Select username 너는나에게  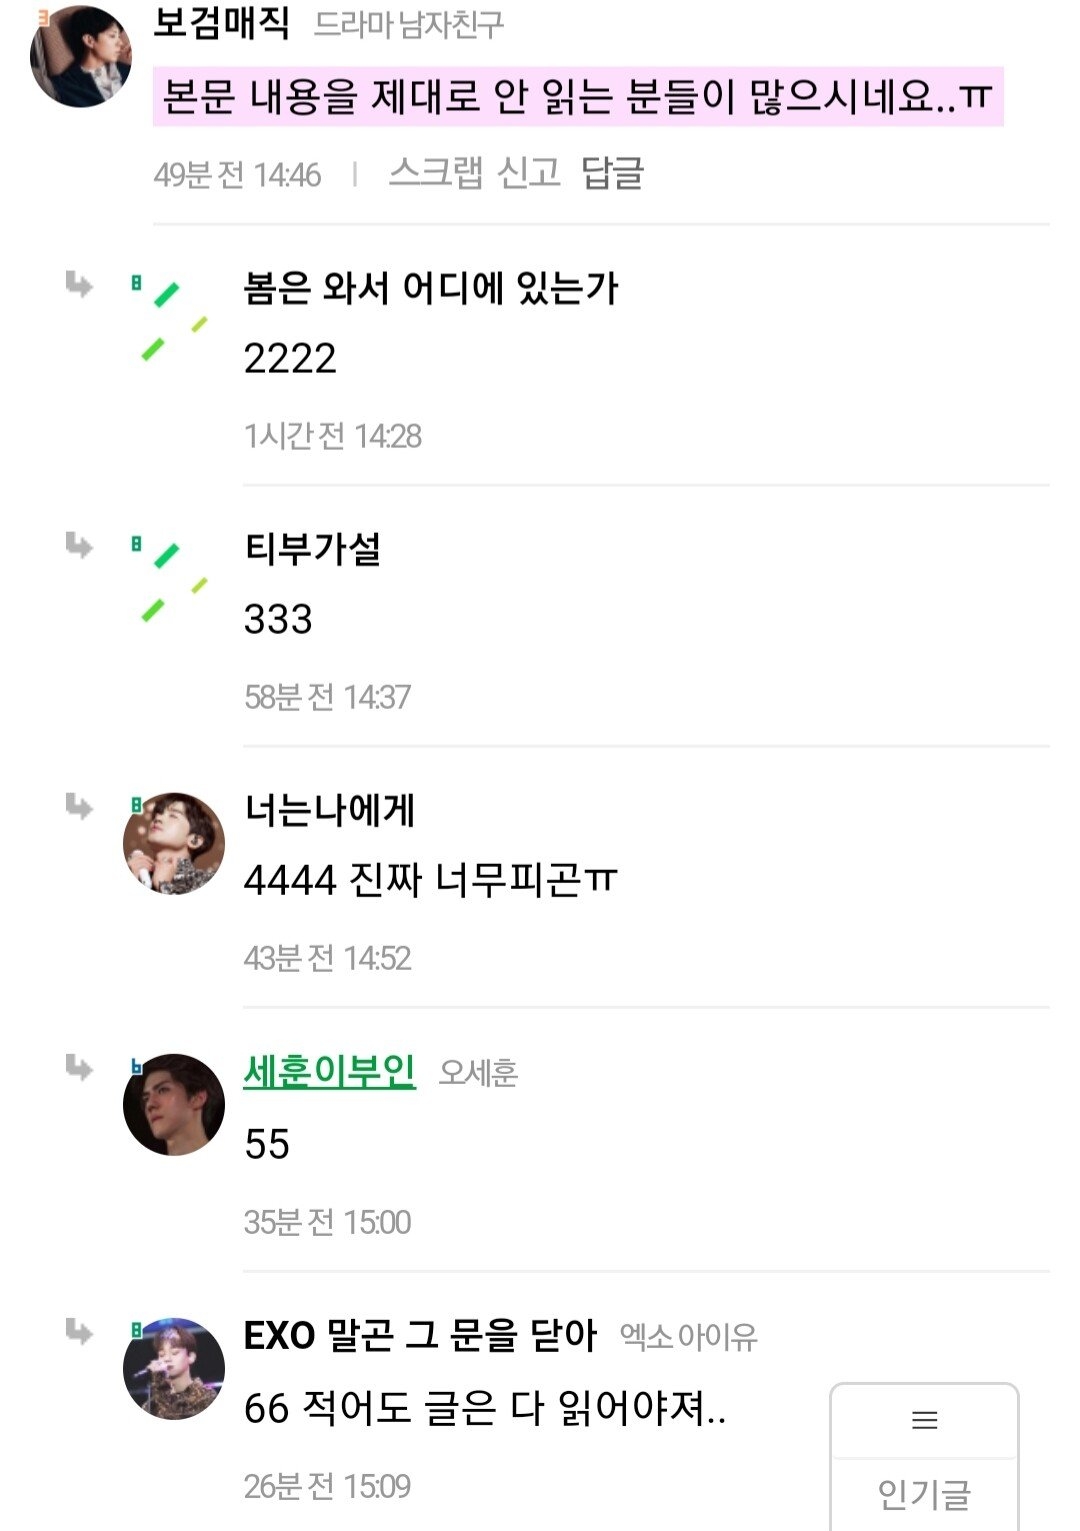click(329, 809)
